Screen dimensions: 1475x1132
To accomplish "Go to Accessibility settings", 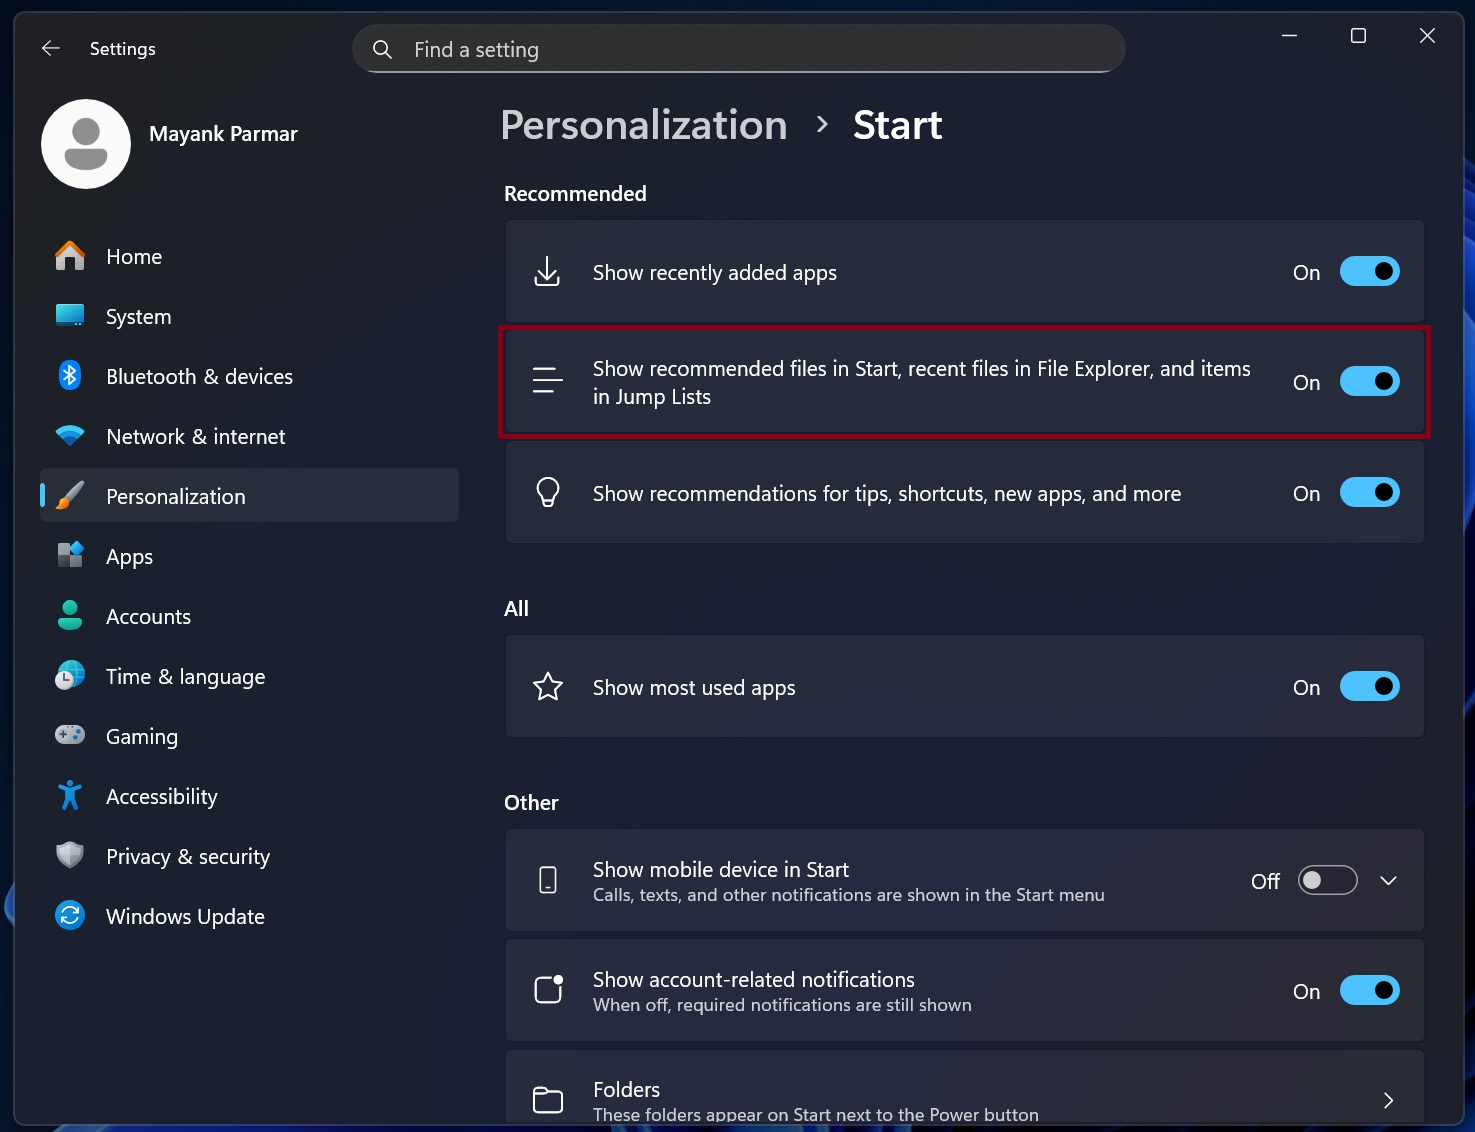I will pyautogui.click(x=161, y=796).
